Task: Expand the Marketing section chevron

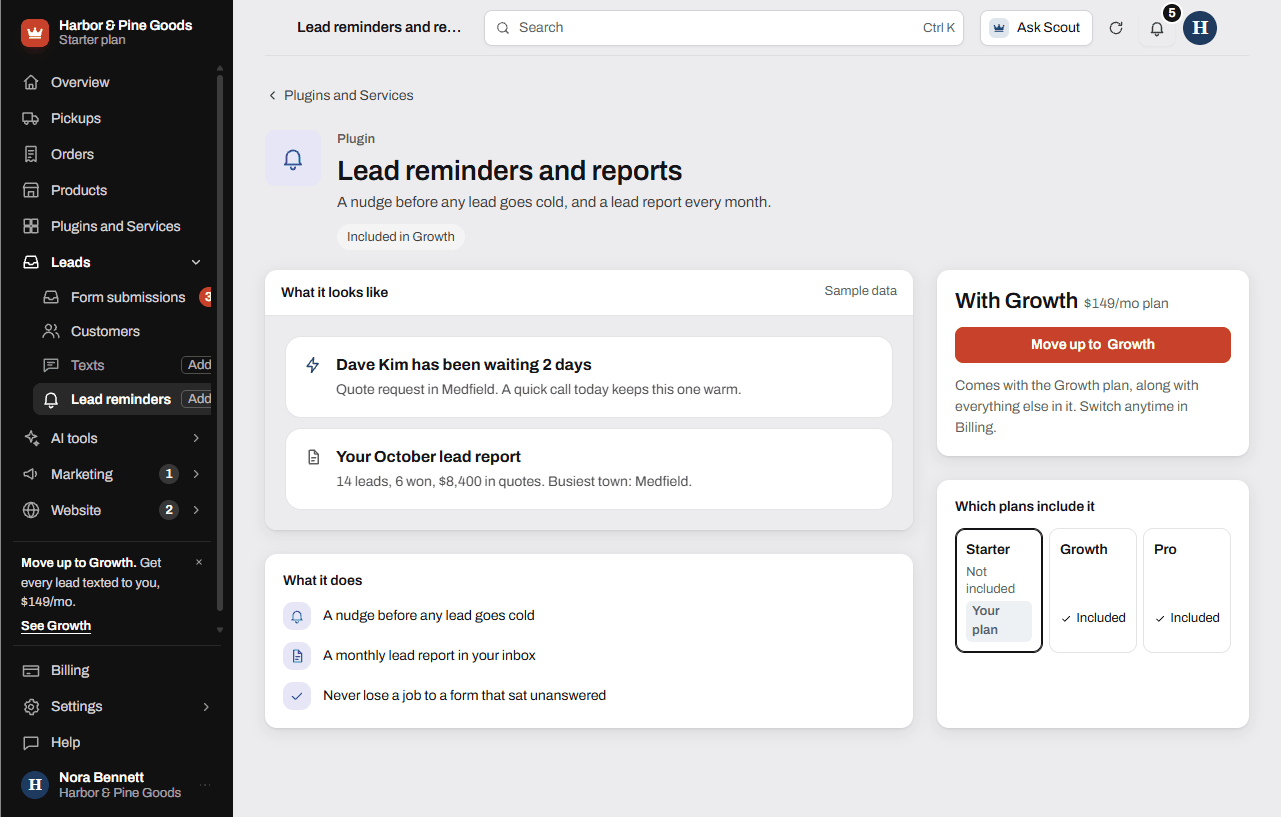Action: coord(196,474)
